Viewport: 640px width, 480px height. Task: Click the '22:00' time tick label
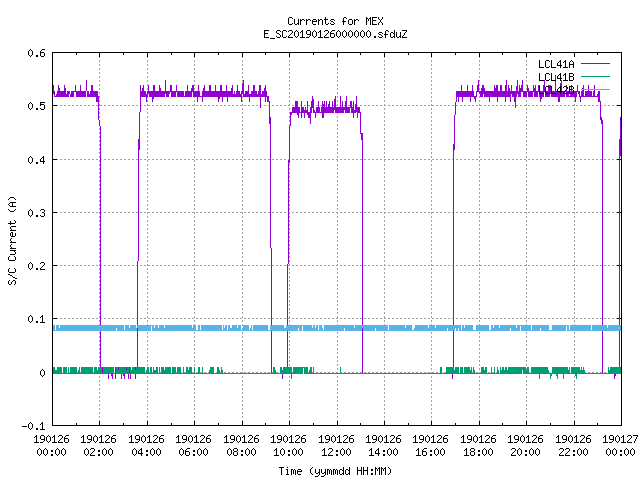pos(573,452)
